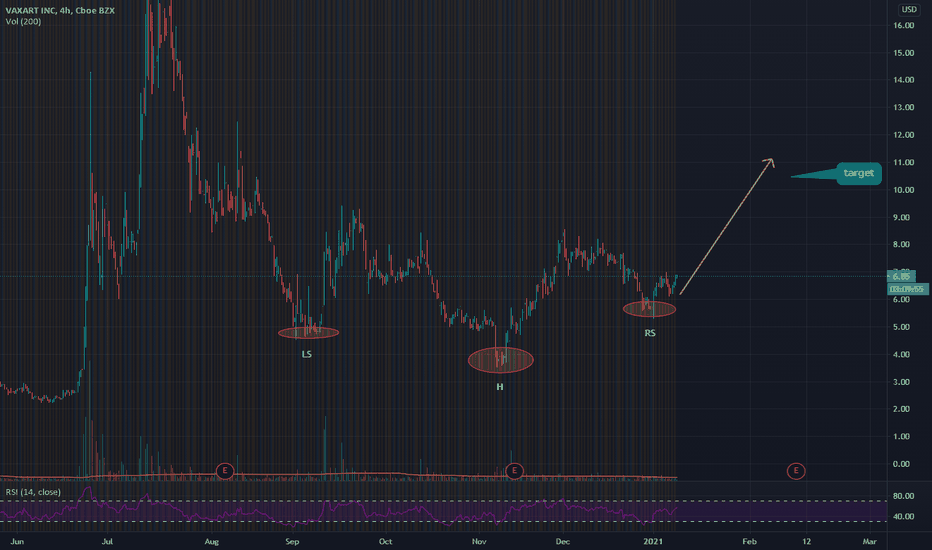932x550 pixels.
Task: Click the August earnings E marker
Action: tap(225, 471)
